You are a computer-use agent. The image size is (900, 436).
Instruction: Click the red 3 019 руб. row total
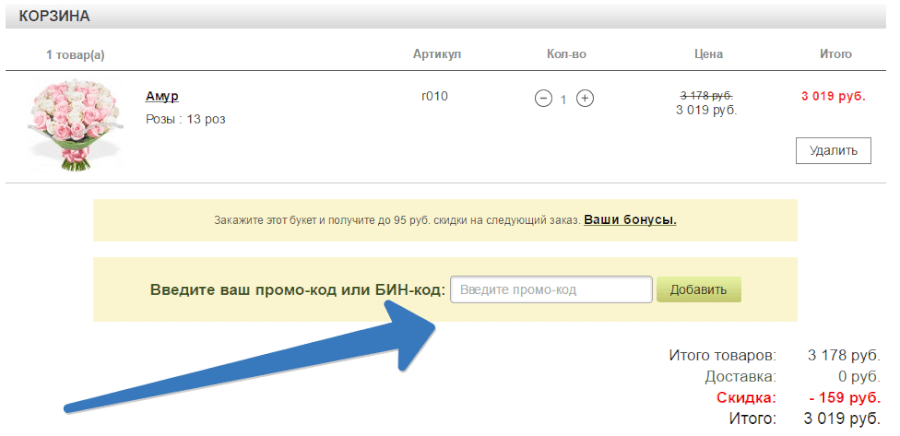pyautogui.click(x=833, y=97)
